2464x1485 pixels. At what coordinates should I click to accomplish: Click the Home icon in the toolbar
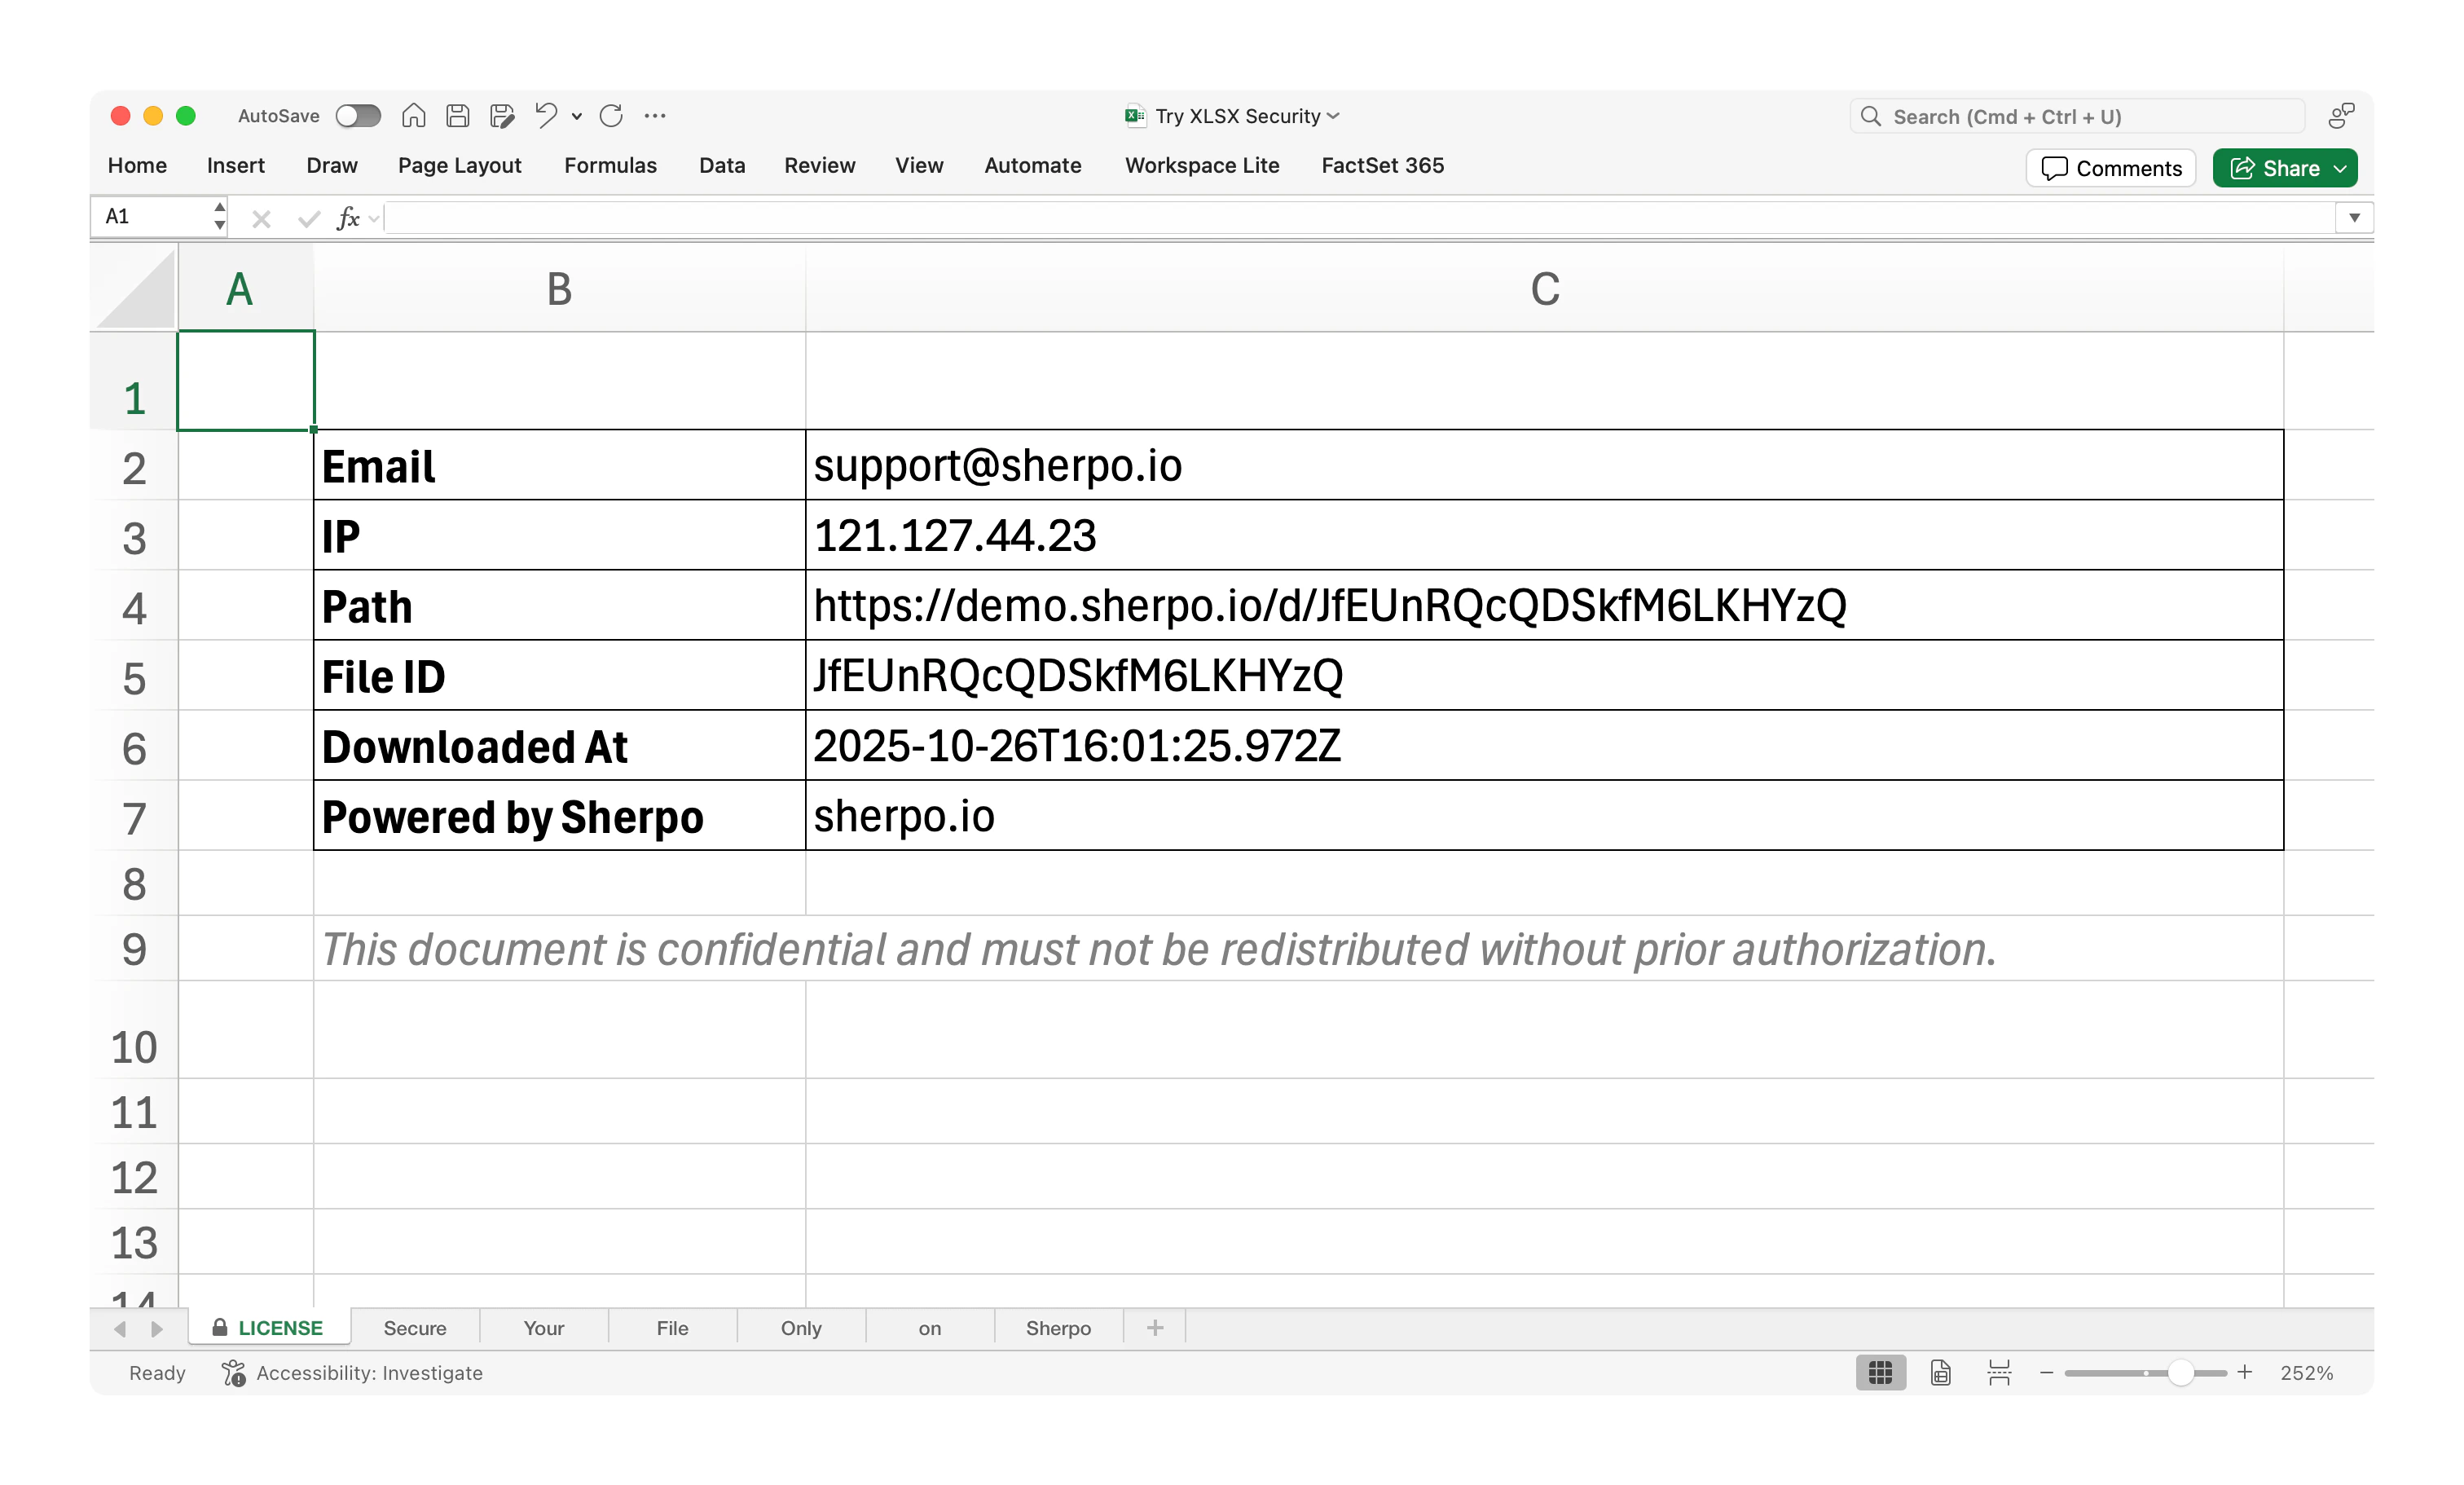point(413,116)
